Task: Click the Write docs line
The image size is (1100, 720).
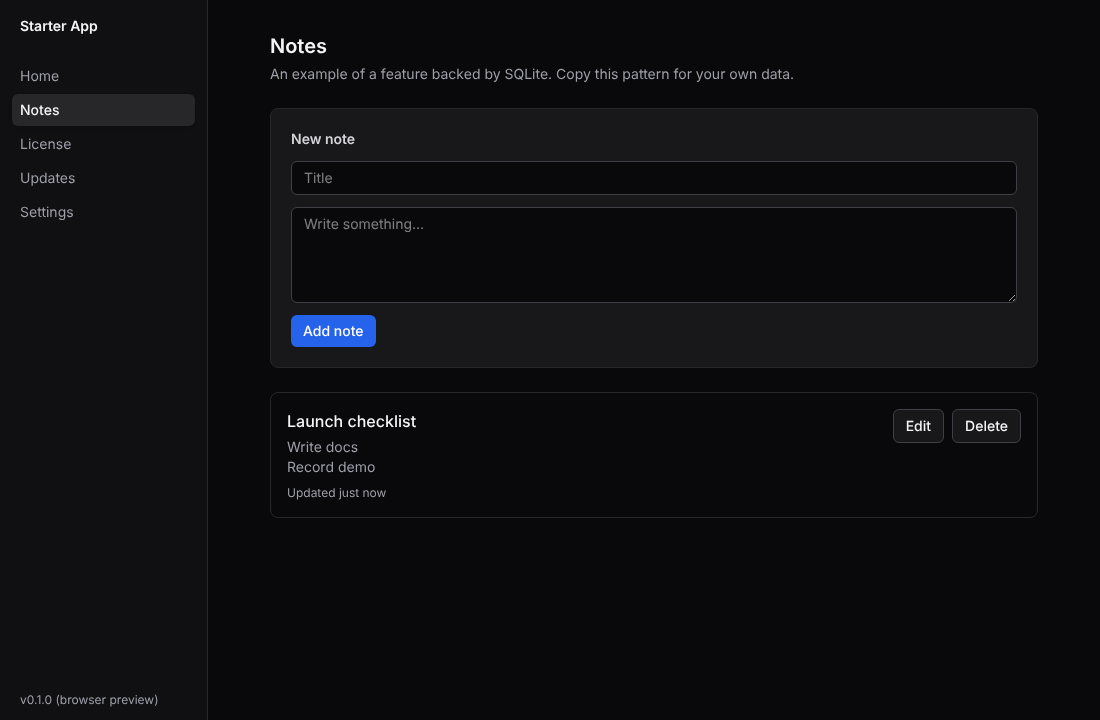Action: click(x=322, y=447)
